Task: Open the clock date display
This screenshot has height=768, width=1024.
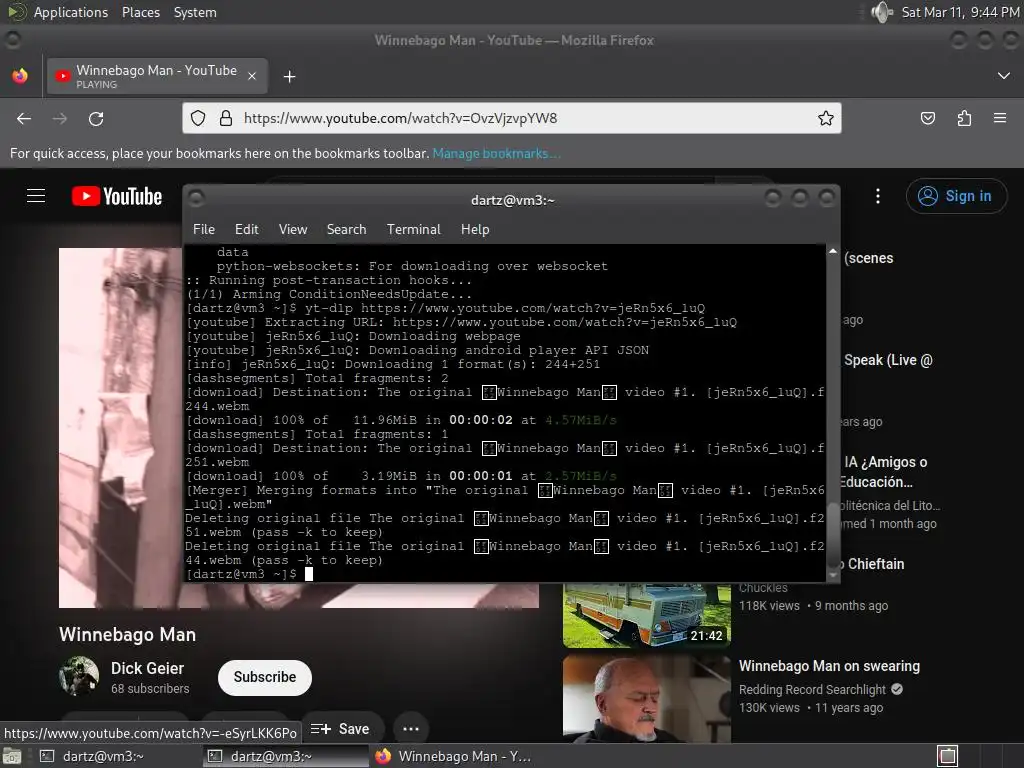Action: 960,12
